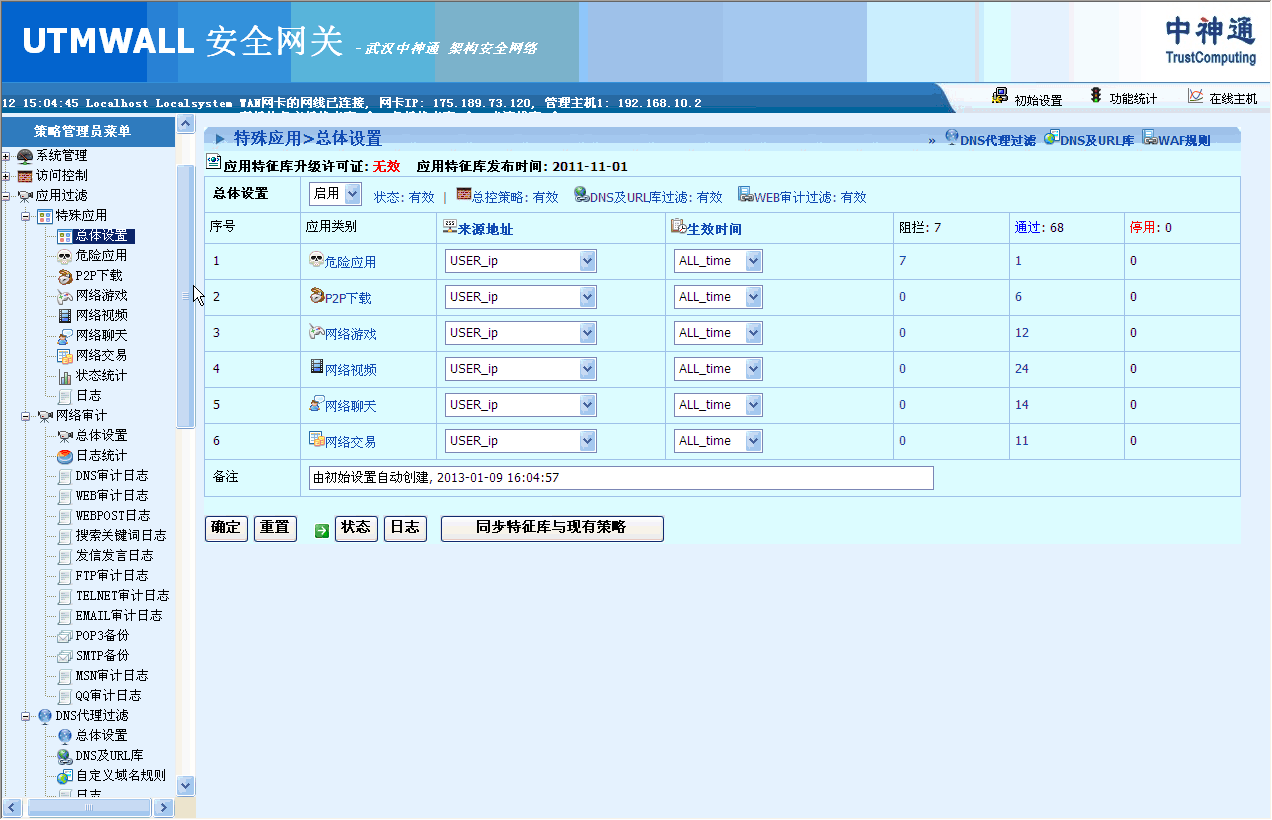Open 功能统计 traffic light icon
Viewport: 1272px width, 820px height.
point(1096,97)
